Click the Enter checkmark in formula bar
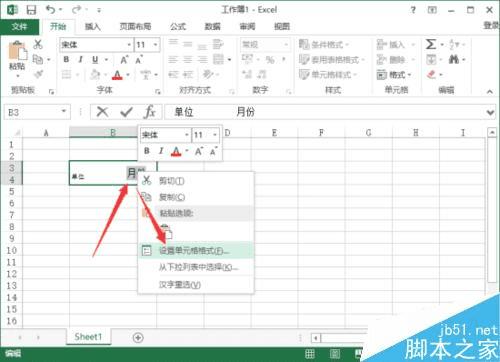The width and height of the screenshot is (500, 362). 126,112
